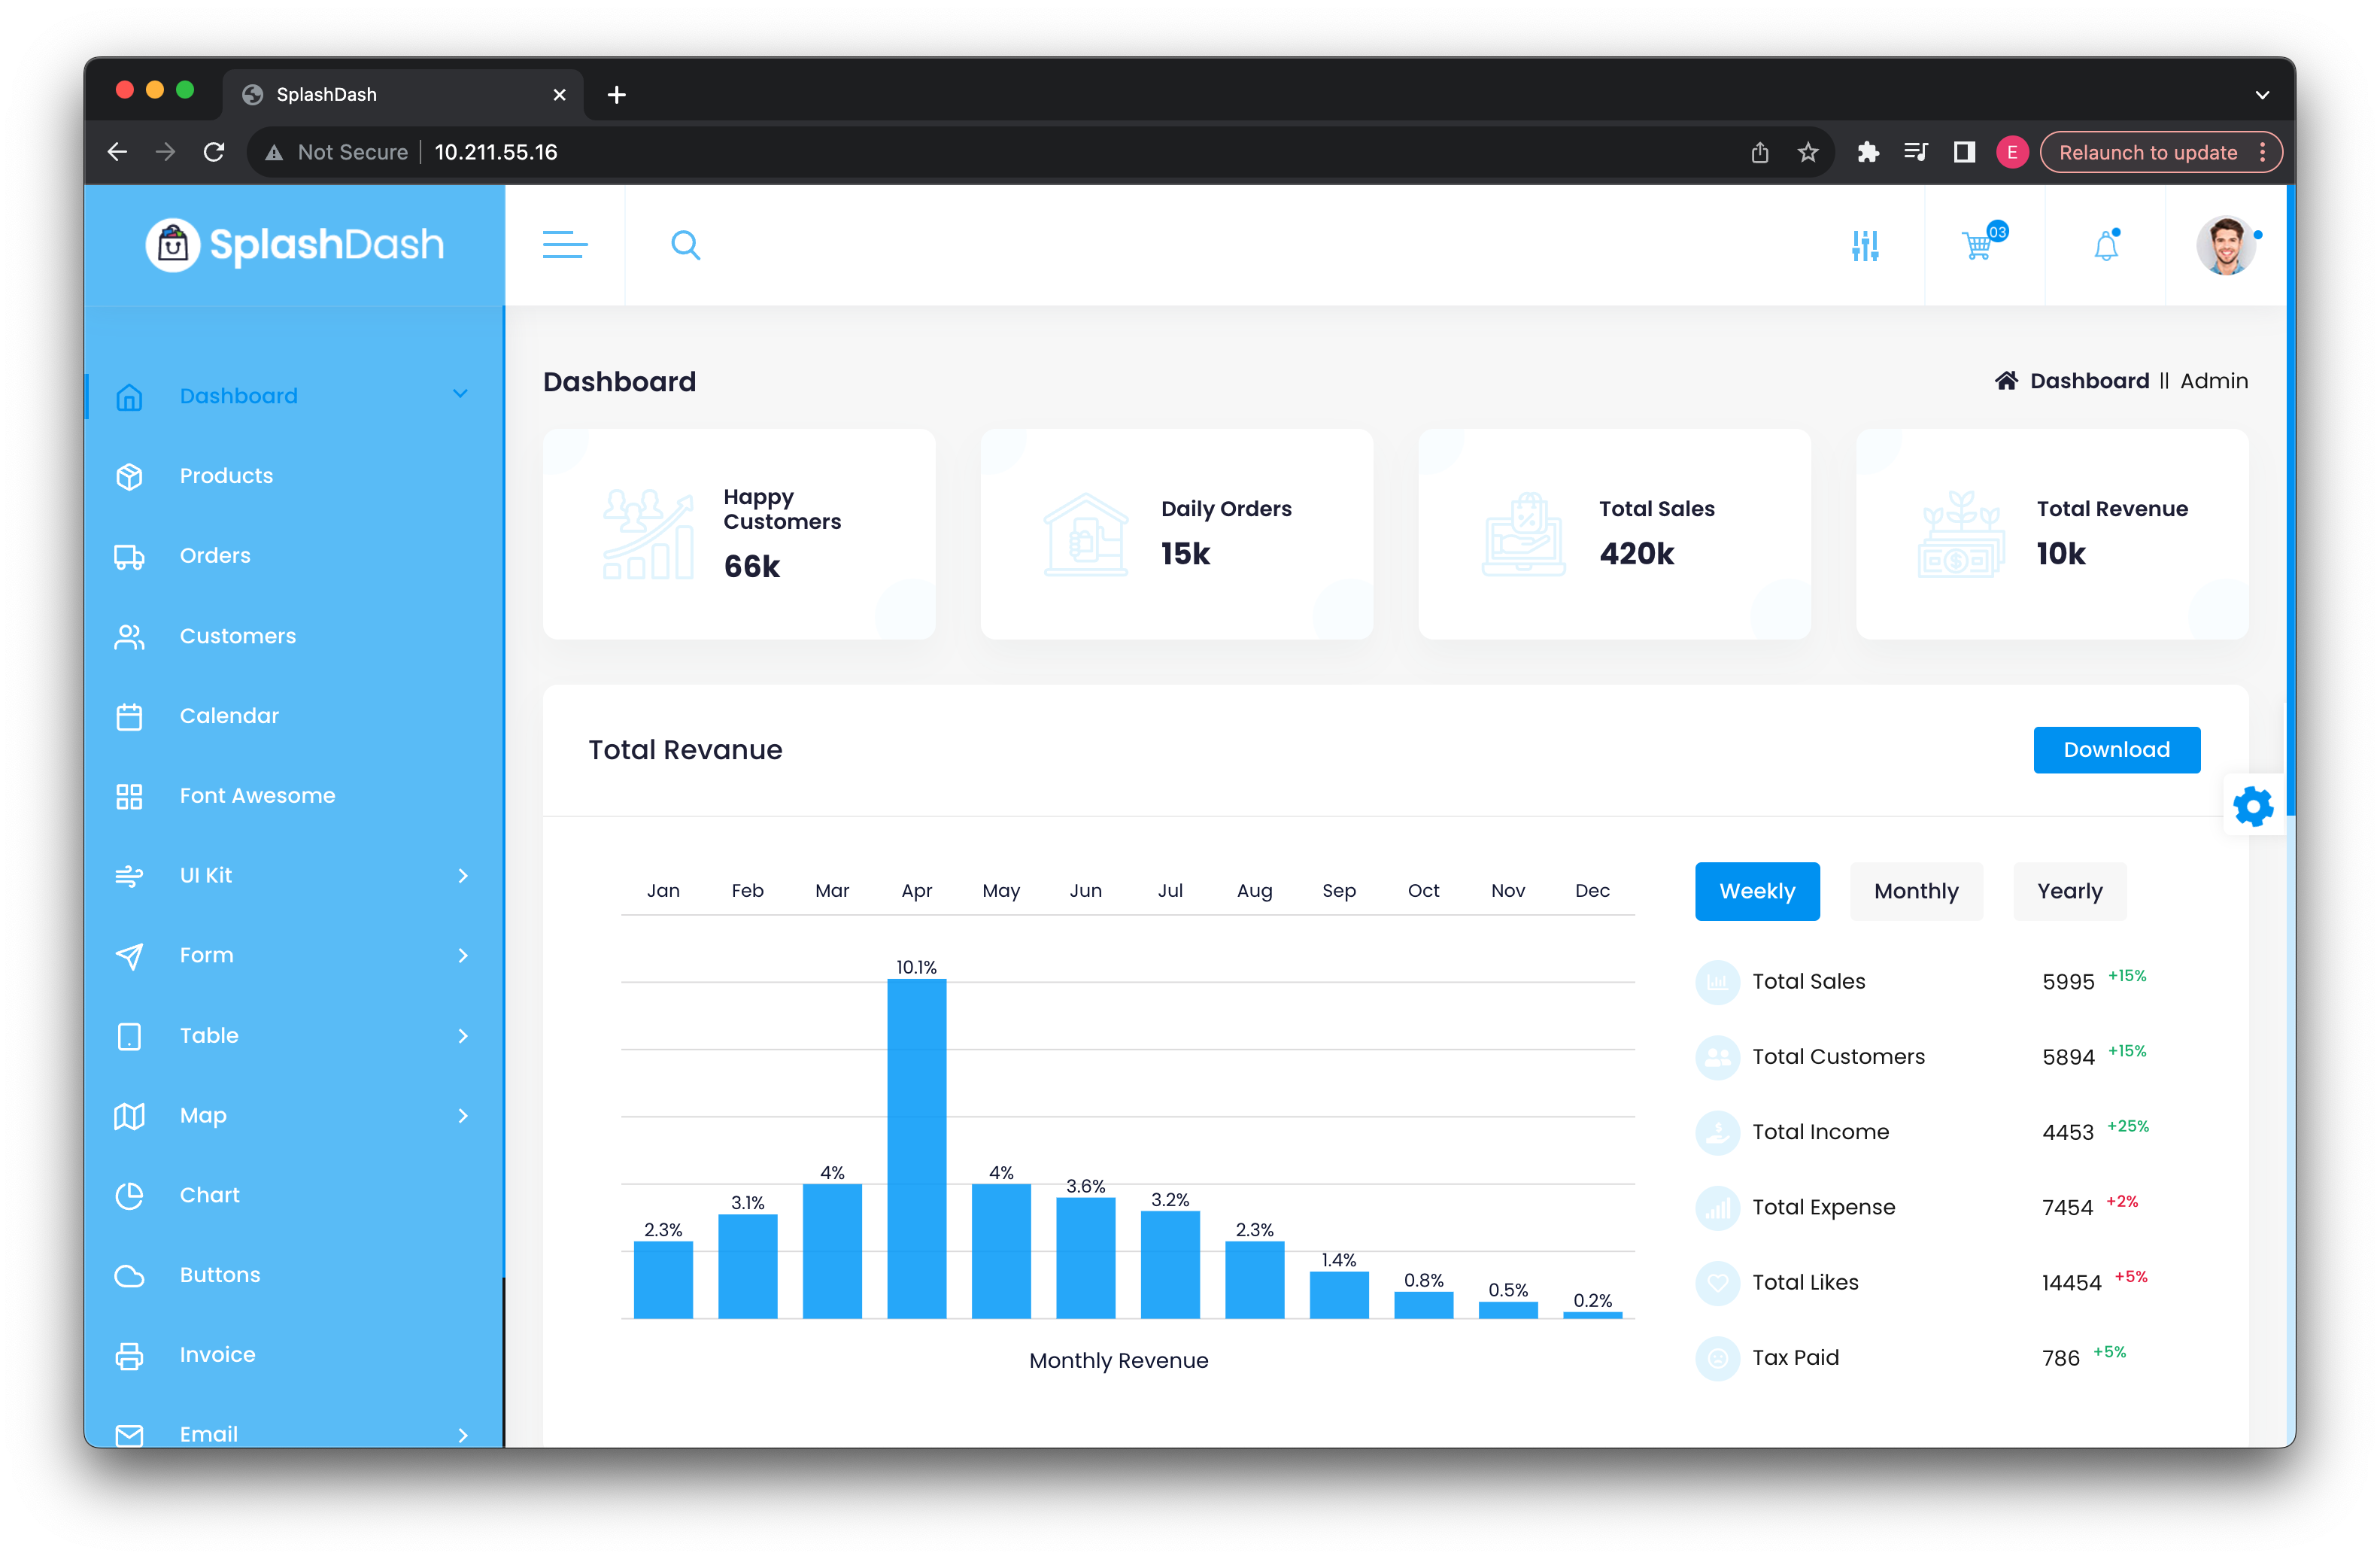Viewport: 2380px width, 1559px height.
Task: Click the browser share icon
Action: click(x=1760, y=152)
